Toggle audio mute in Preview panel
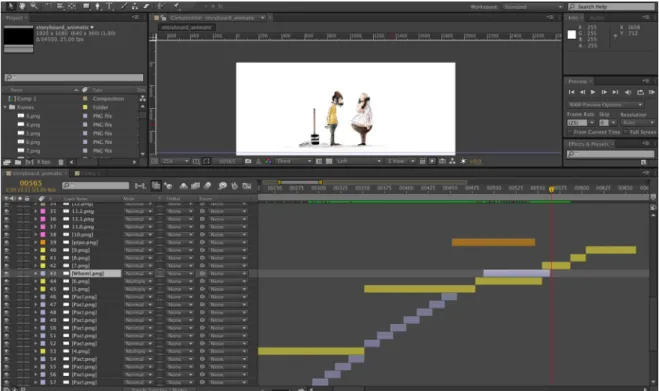 628,92
